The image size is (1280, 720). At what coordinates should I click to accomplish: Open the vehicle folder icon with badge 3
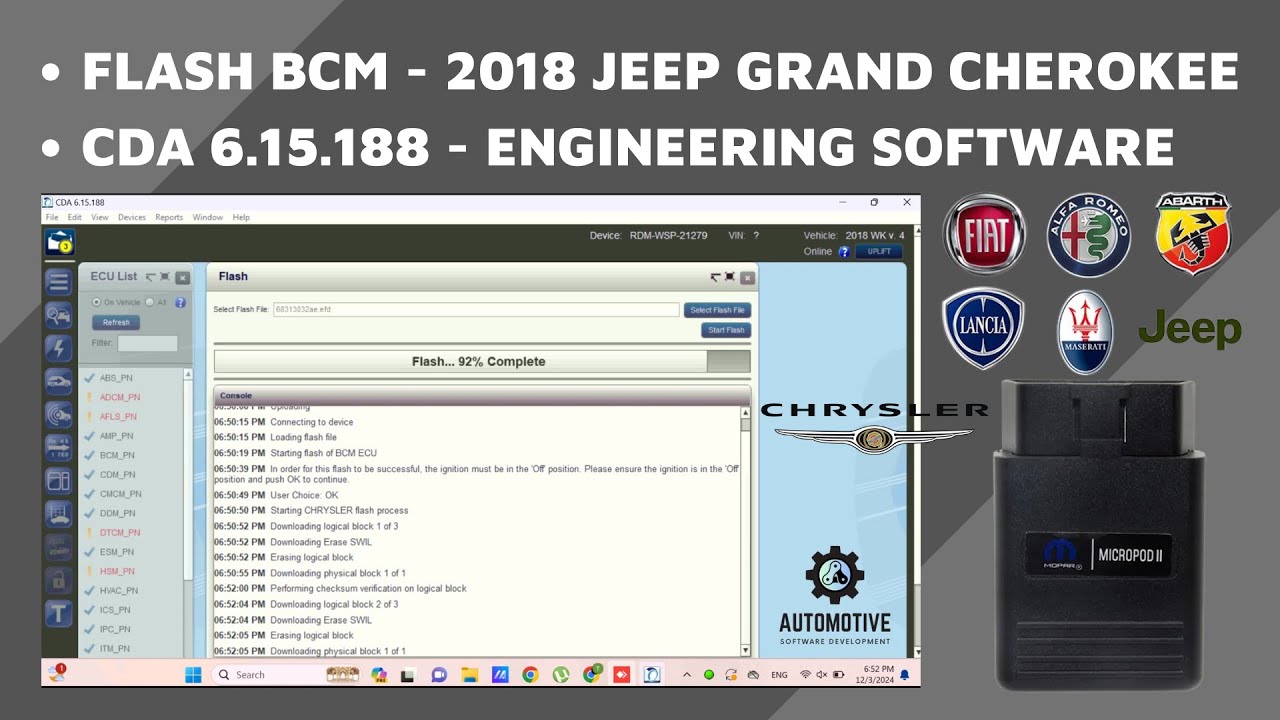click(59, 242)
